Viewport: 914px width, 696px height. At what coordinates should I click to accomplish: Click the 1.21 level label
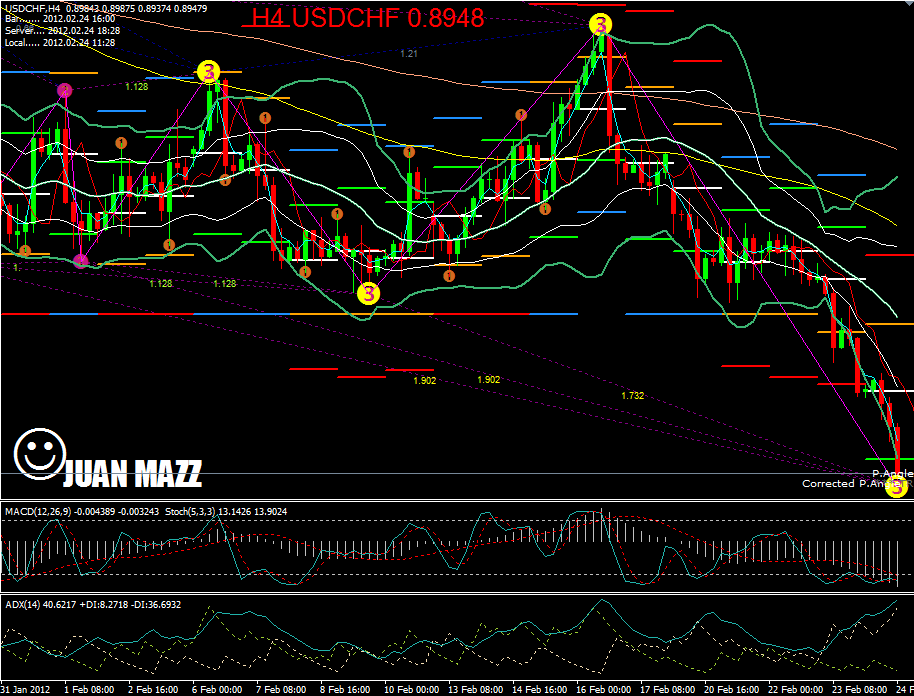(409, 53)
